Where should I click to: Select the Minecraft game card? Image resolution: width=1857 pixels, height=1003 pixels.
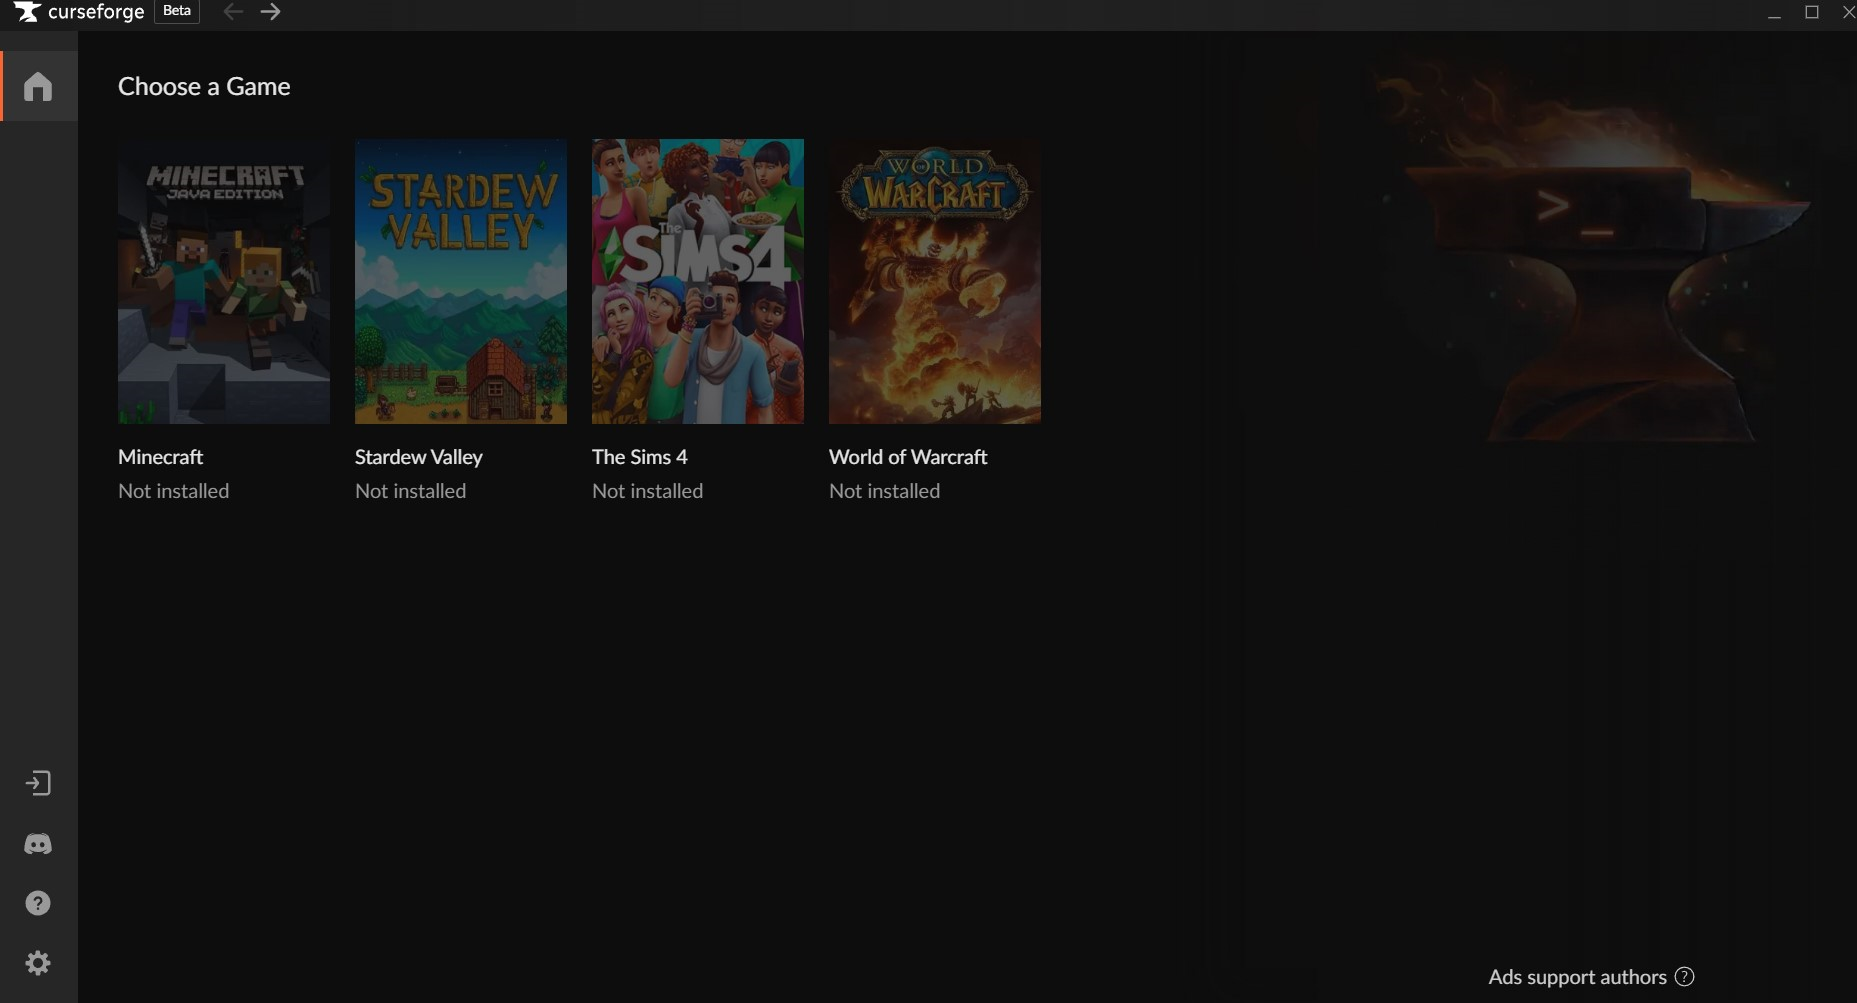pyautogui.click(x=222, y=281)
